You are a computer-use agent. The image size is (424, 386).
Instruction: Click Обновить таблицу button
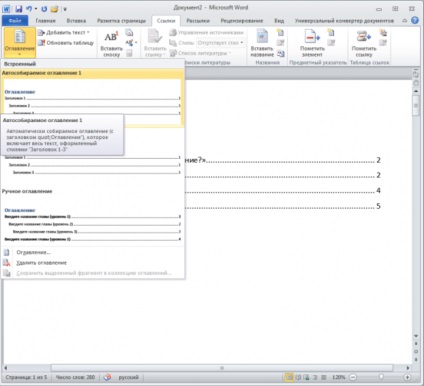point(66,43)
